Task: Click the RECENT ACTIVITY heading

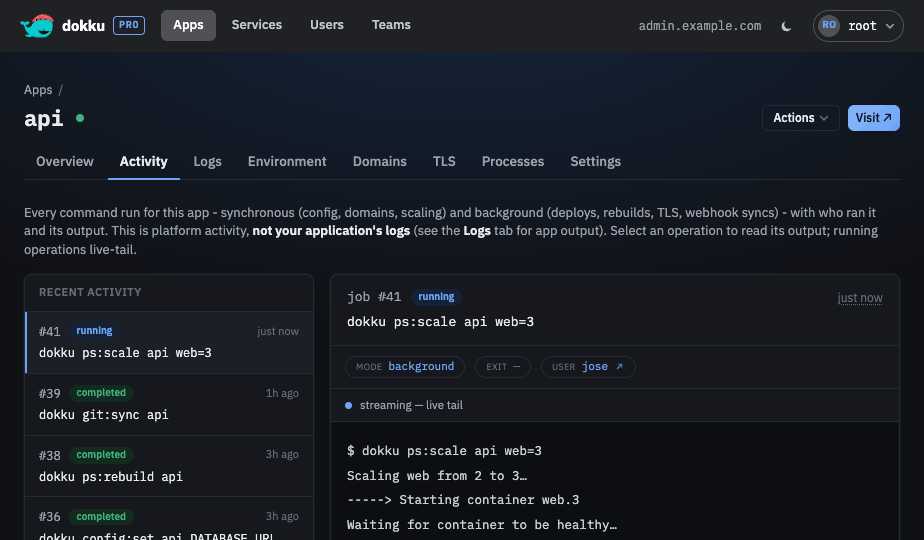Action: point(90,292)
